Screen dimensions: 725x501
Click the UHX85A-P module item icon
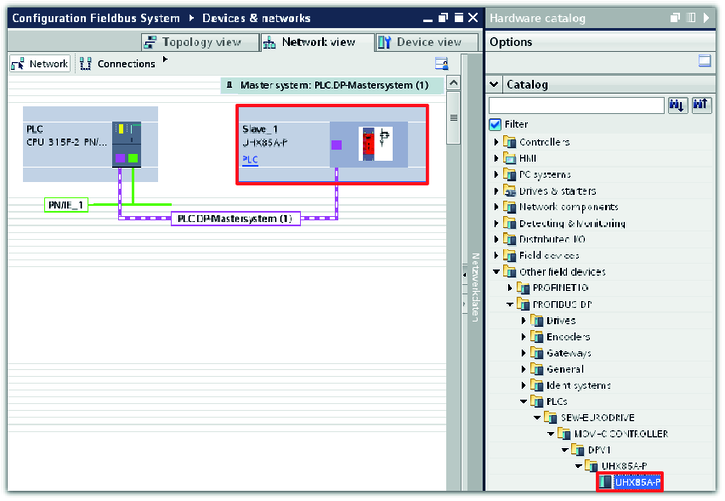pyautogui.click(x=606, y=482)
